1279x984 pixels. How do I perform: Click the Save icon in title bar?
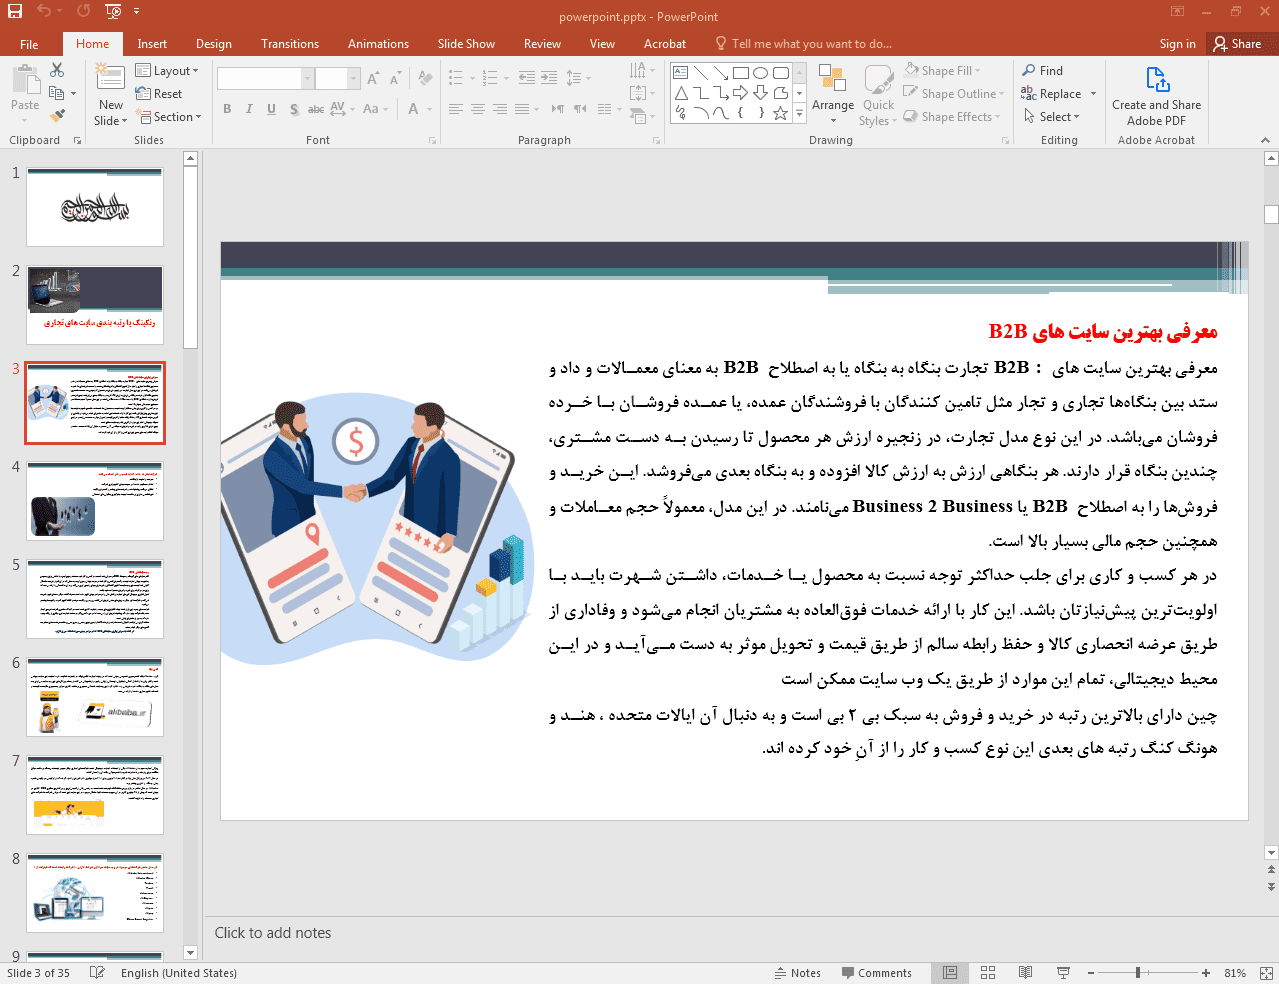click(x=15, y=11)
